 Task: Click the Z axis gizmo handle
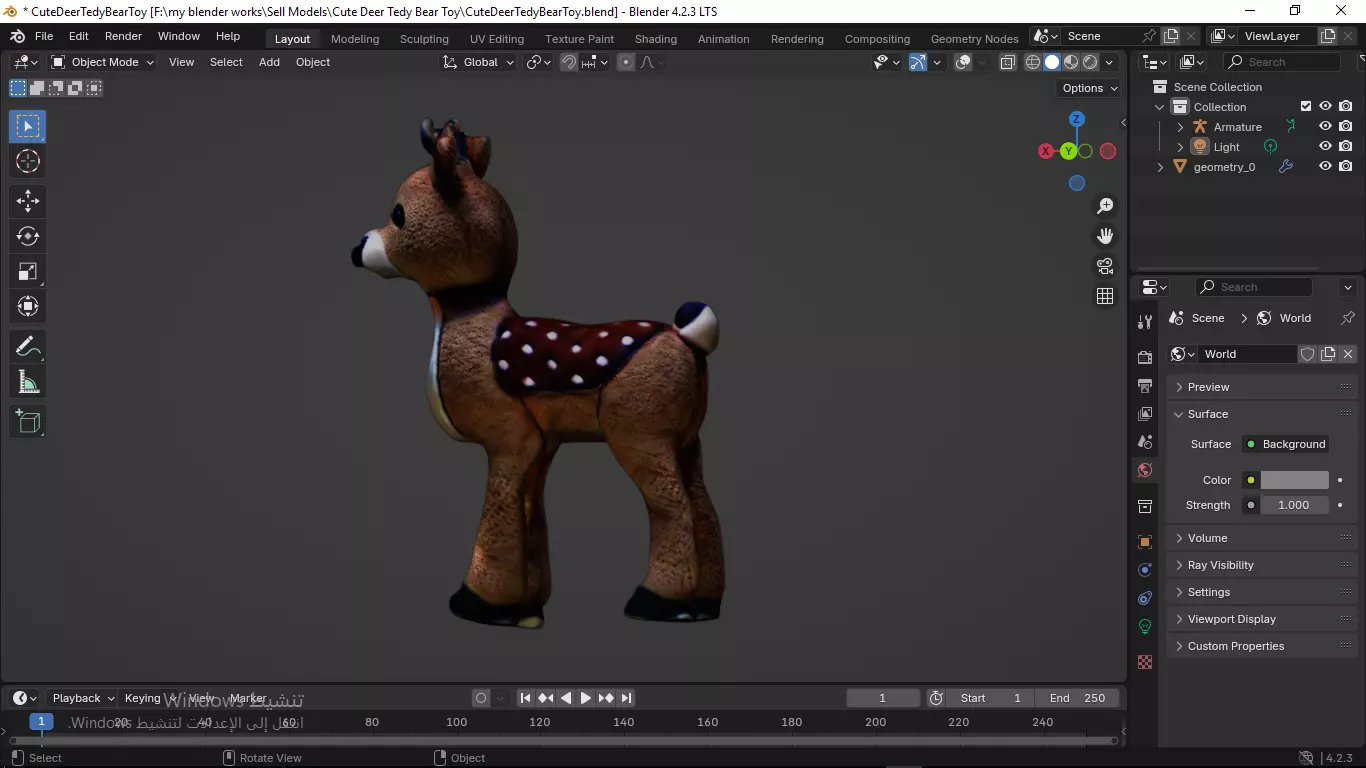coord(1077,119)
